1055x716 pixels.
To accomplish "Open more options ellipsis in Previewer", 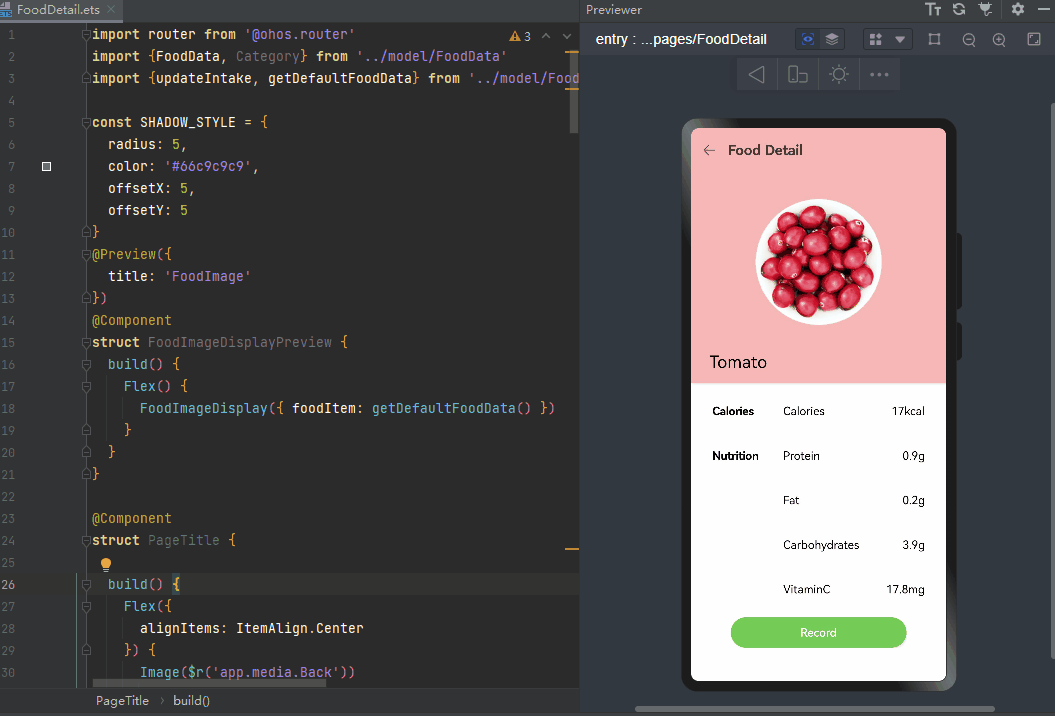I will point(879,75).
